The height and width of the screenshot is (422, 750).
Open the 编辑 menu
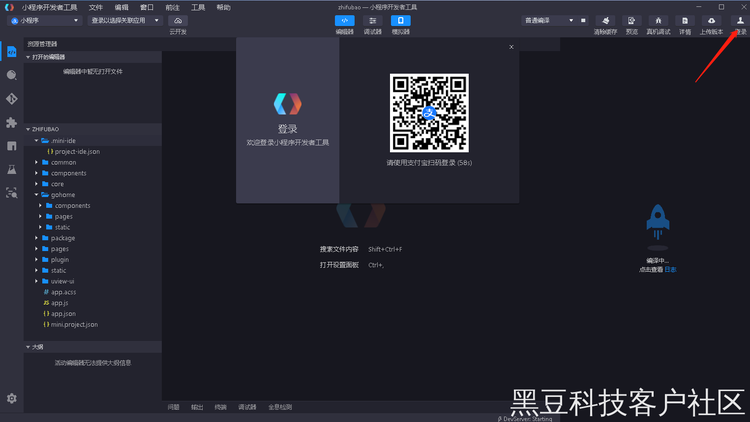121,7
